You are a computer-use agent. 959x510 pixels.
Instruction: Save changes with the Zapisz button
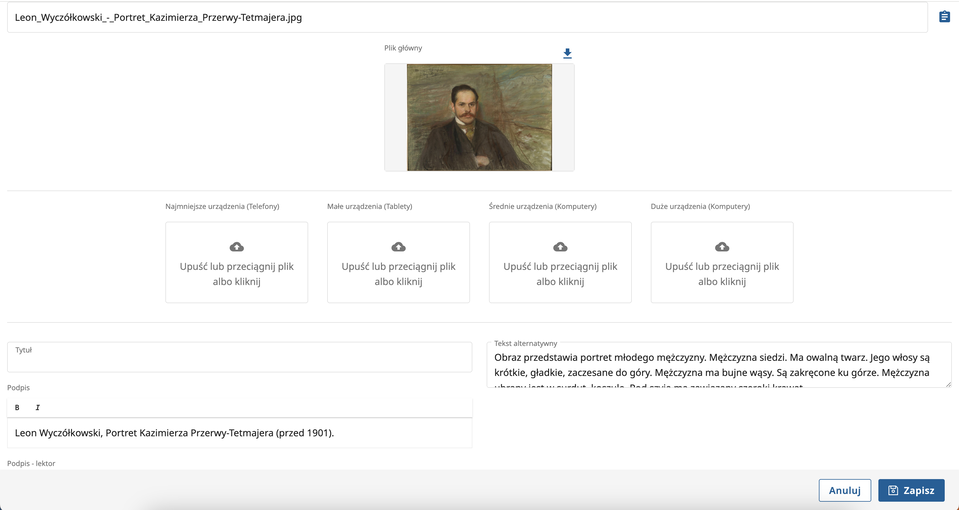911,490
